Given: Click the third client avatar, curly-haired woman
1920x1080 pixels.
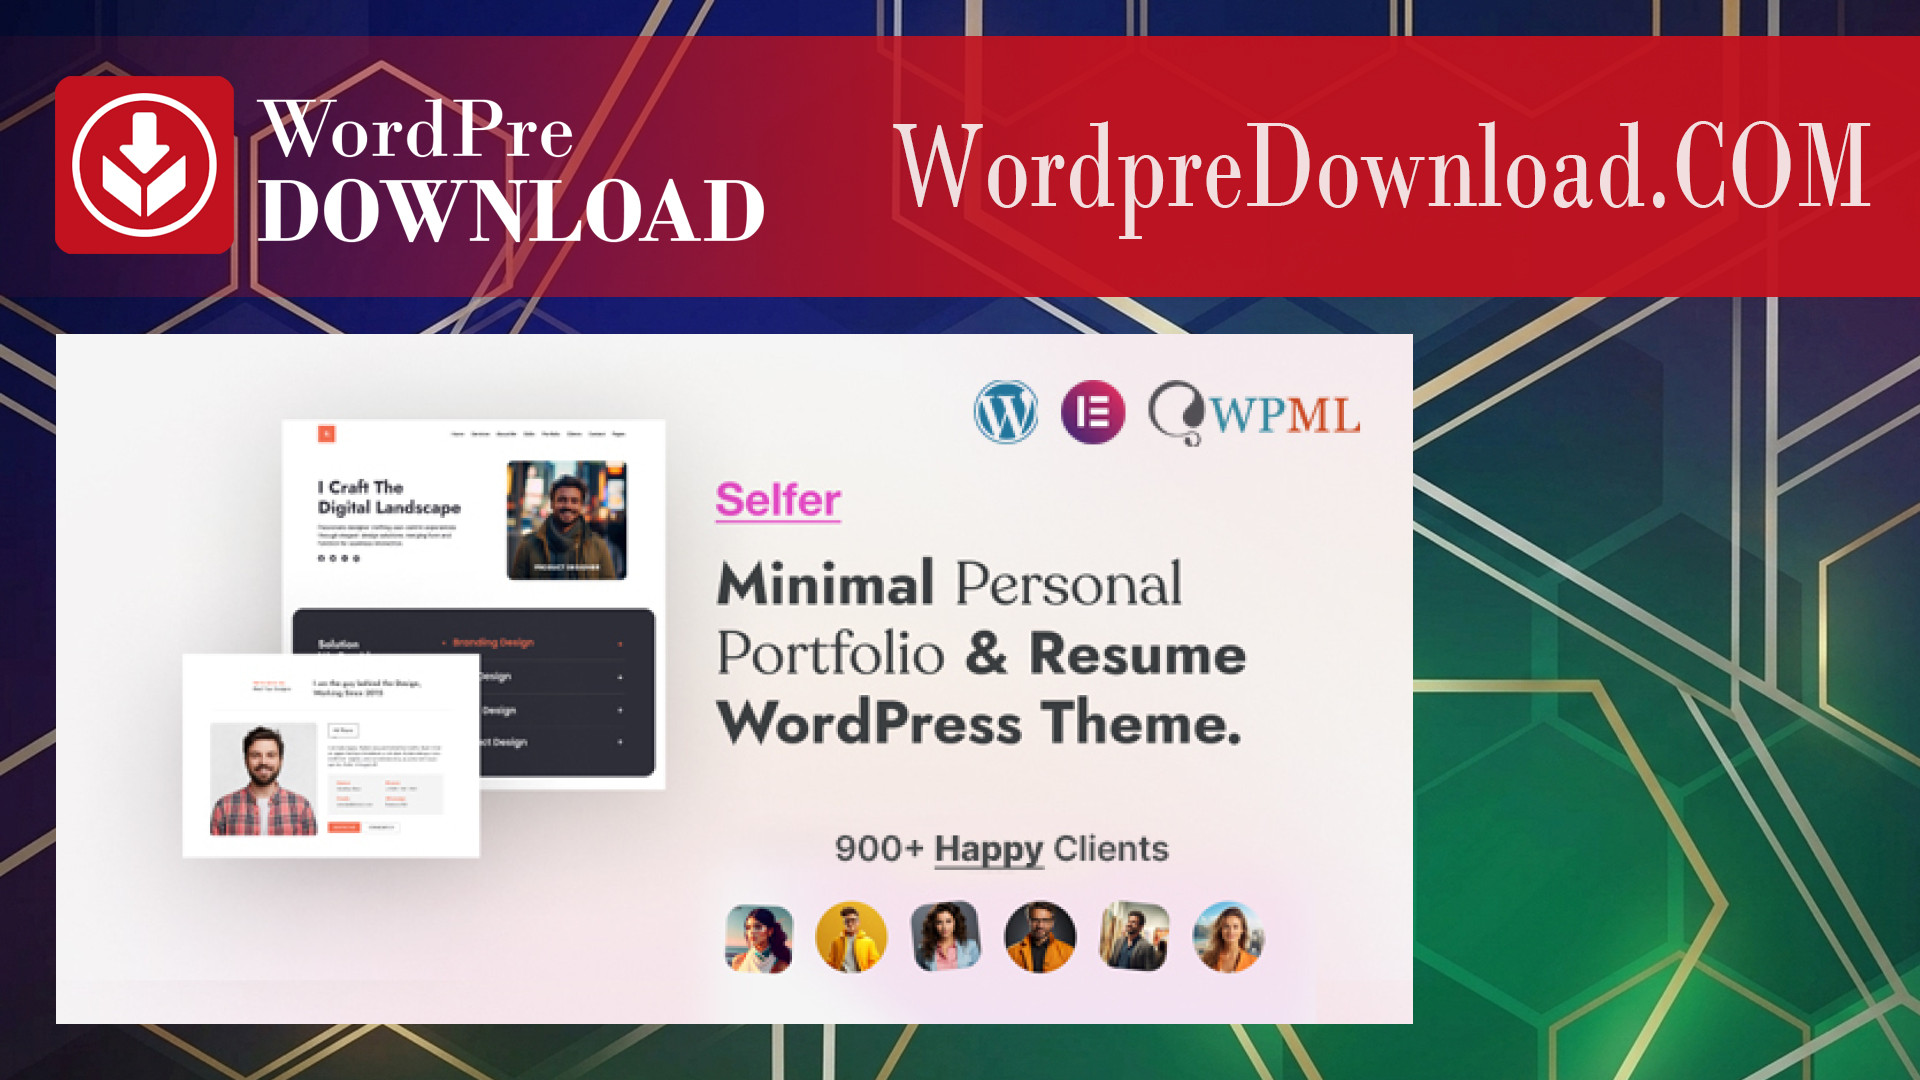Looking at the screenshot, I should click(x=946, y=936).
